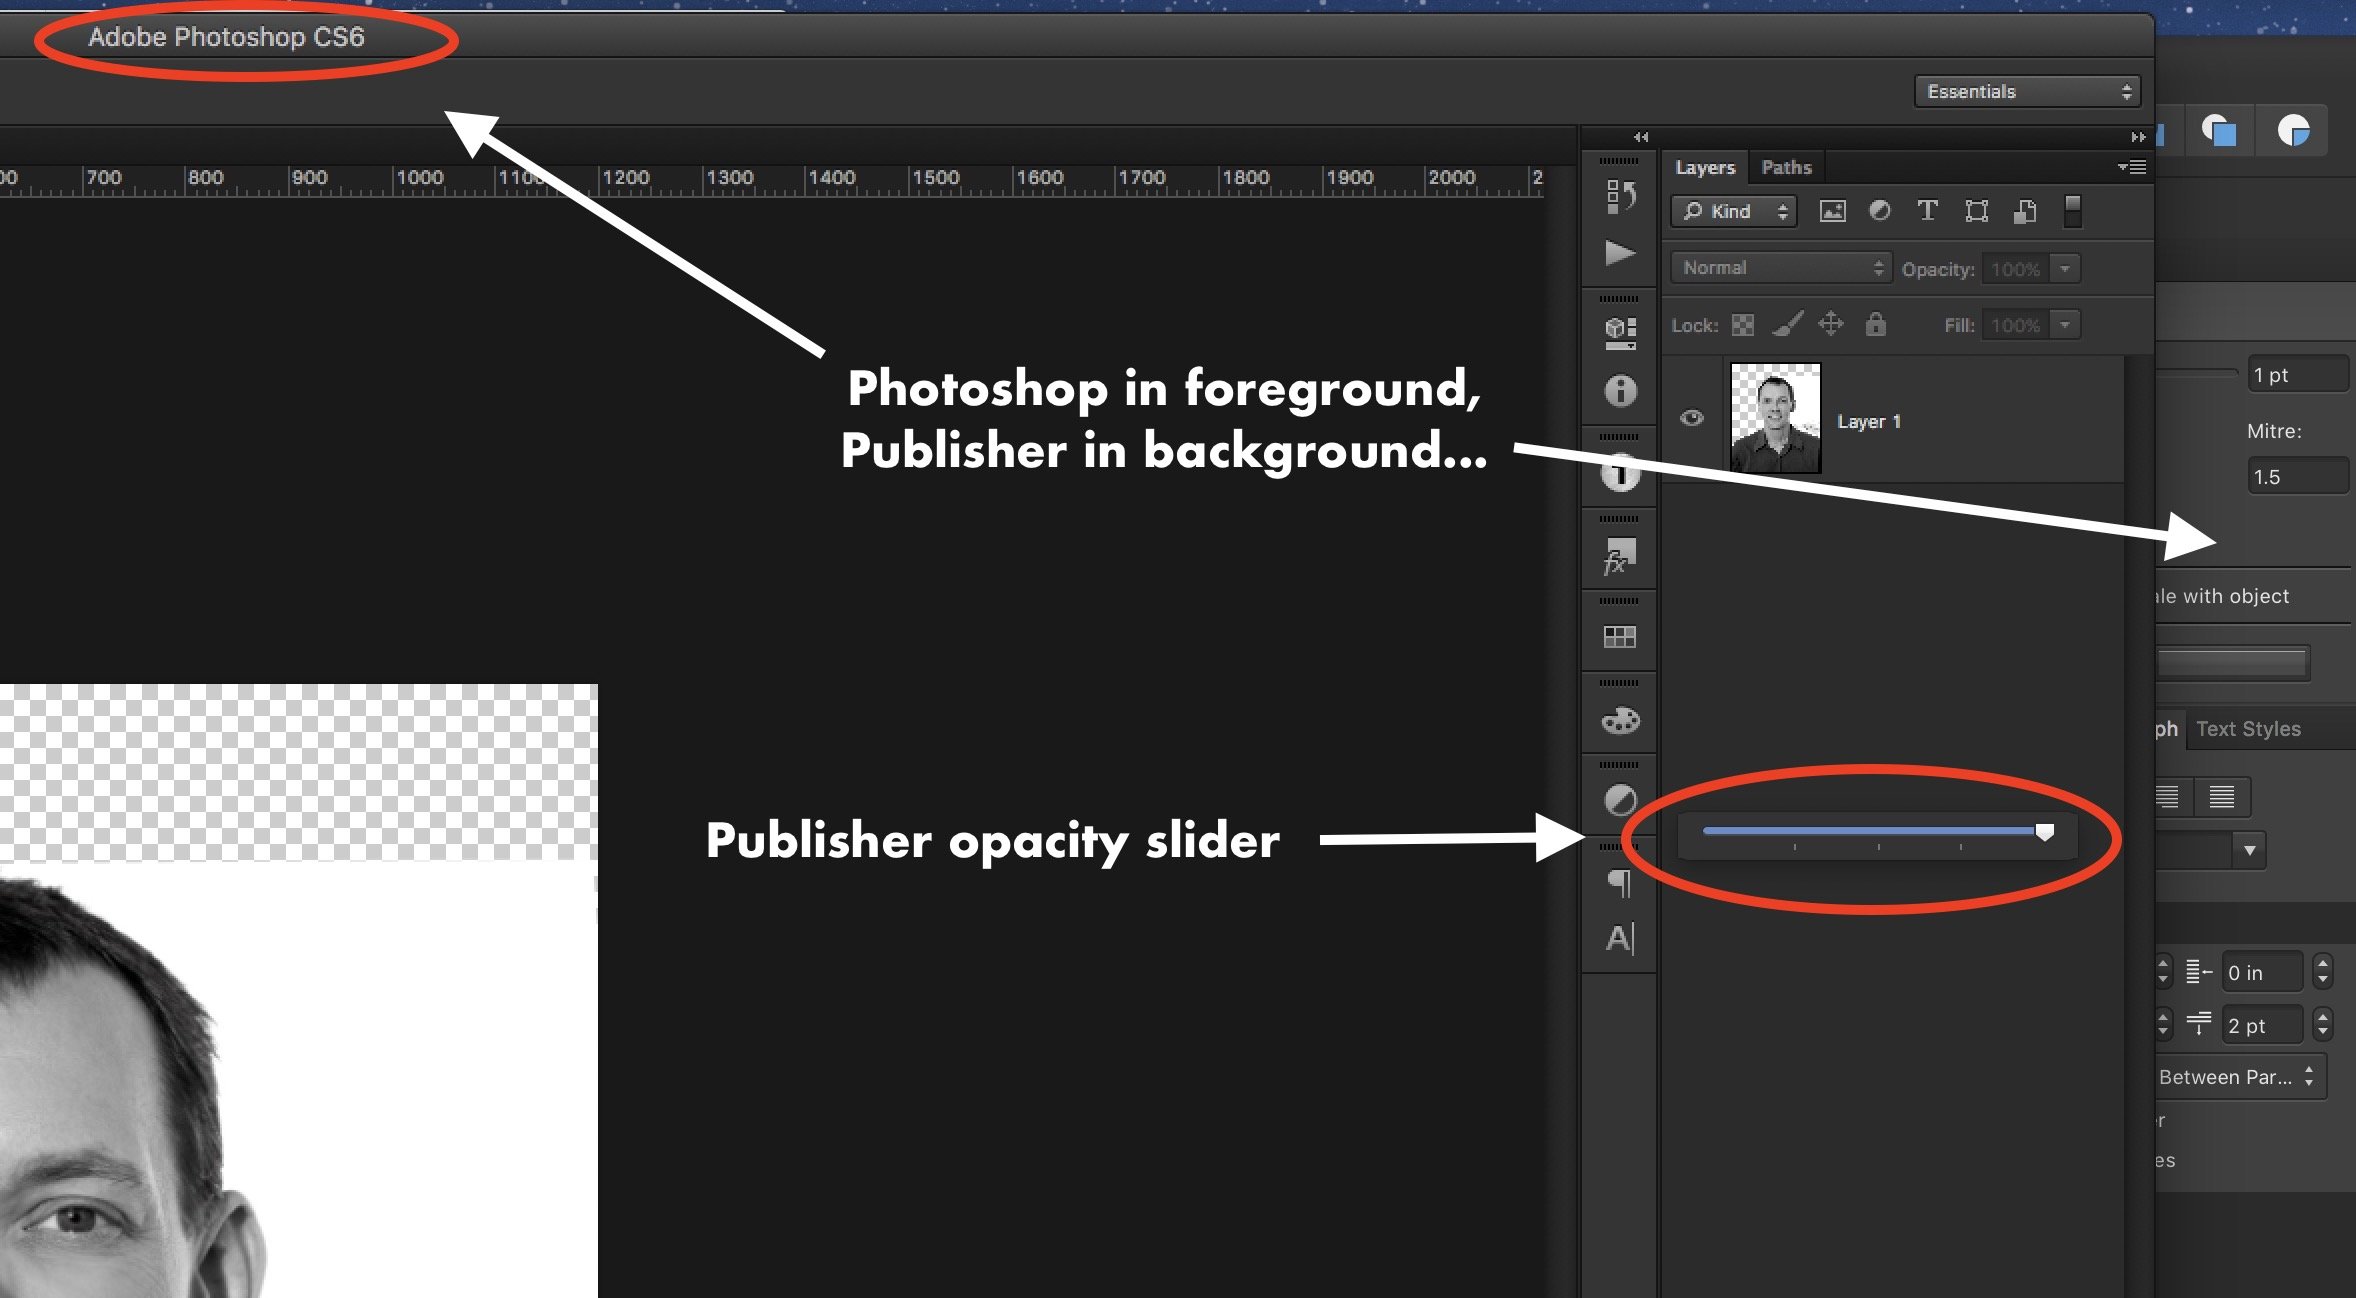
Task: Open the Kind layer filter dropdown
Action: pos(1734,211)
